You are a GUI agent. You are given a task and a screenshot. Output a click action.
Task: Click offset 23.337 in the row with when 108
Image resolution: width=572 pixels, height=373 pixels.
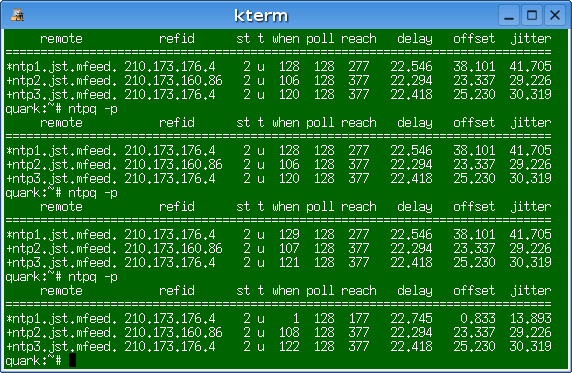coord(474,332)
